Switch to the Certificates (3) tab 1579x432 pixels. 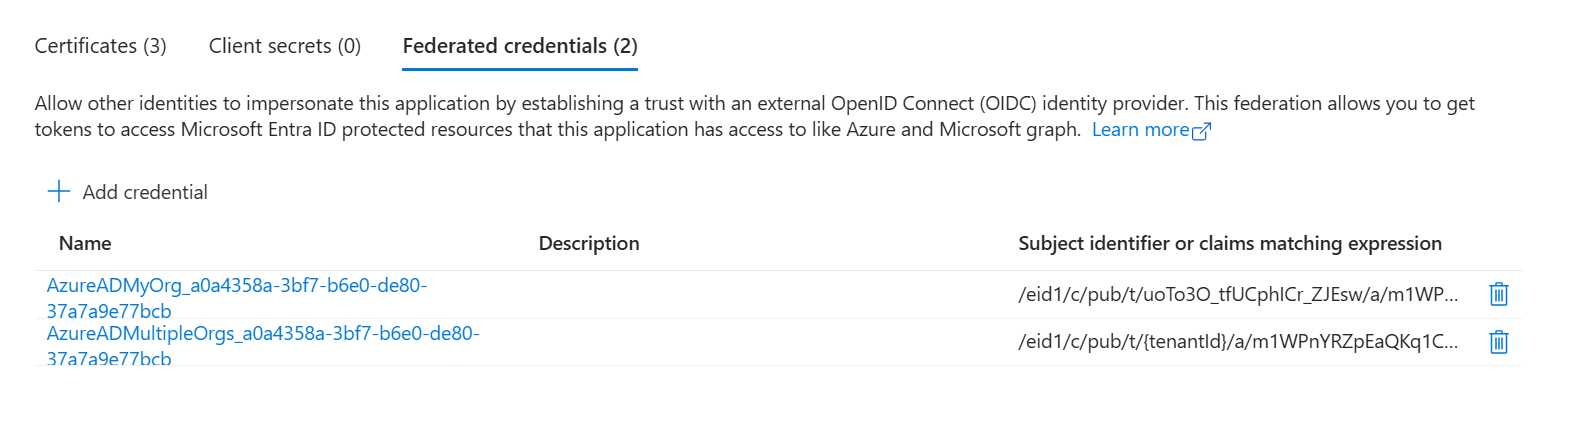[100, 46]
